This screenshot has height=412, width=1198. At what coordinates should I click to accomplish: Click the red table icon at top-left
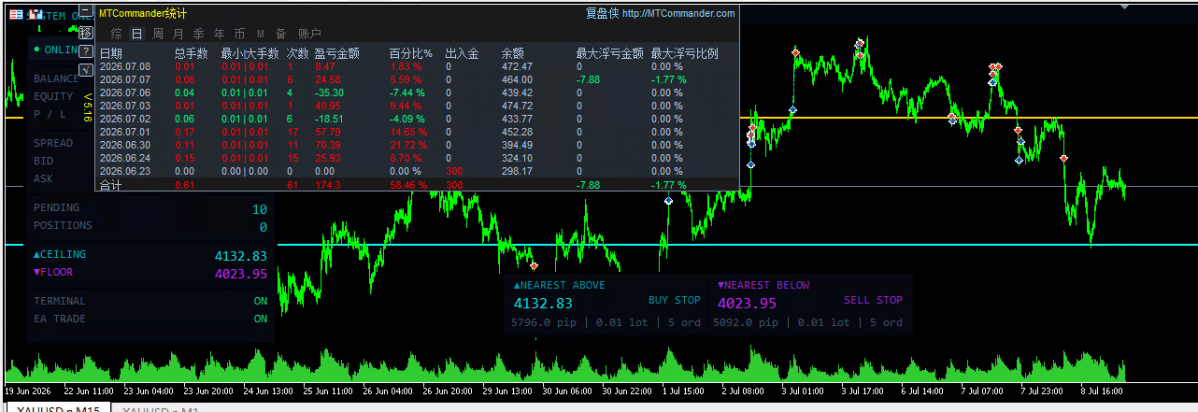16,15
